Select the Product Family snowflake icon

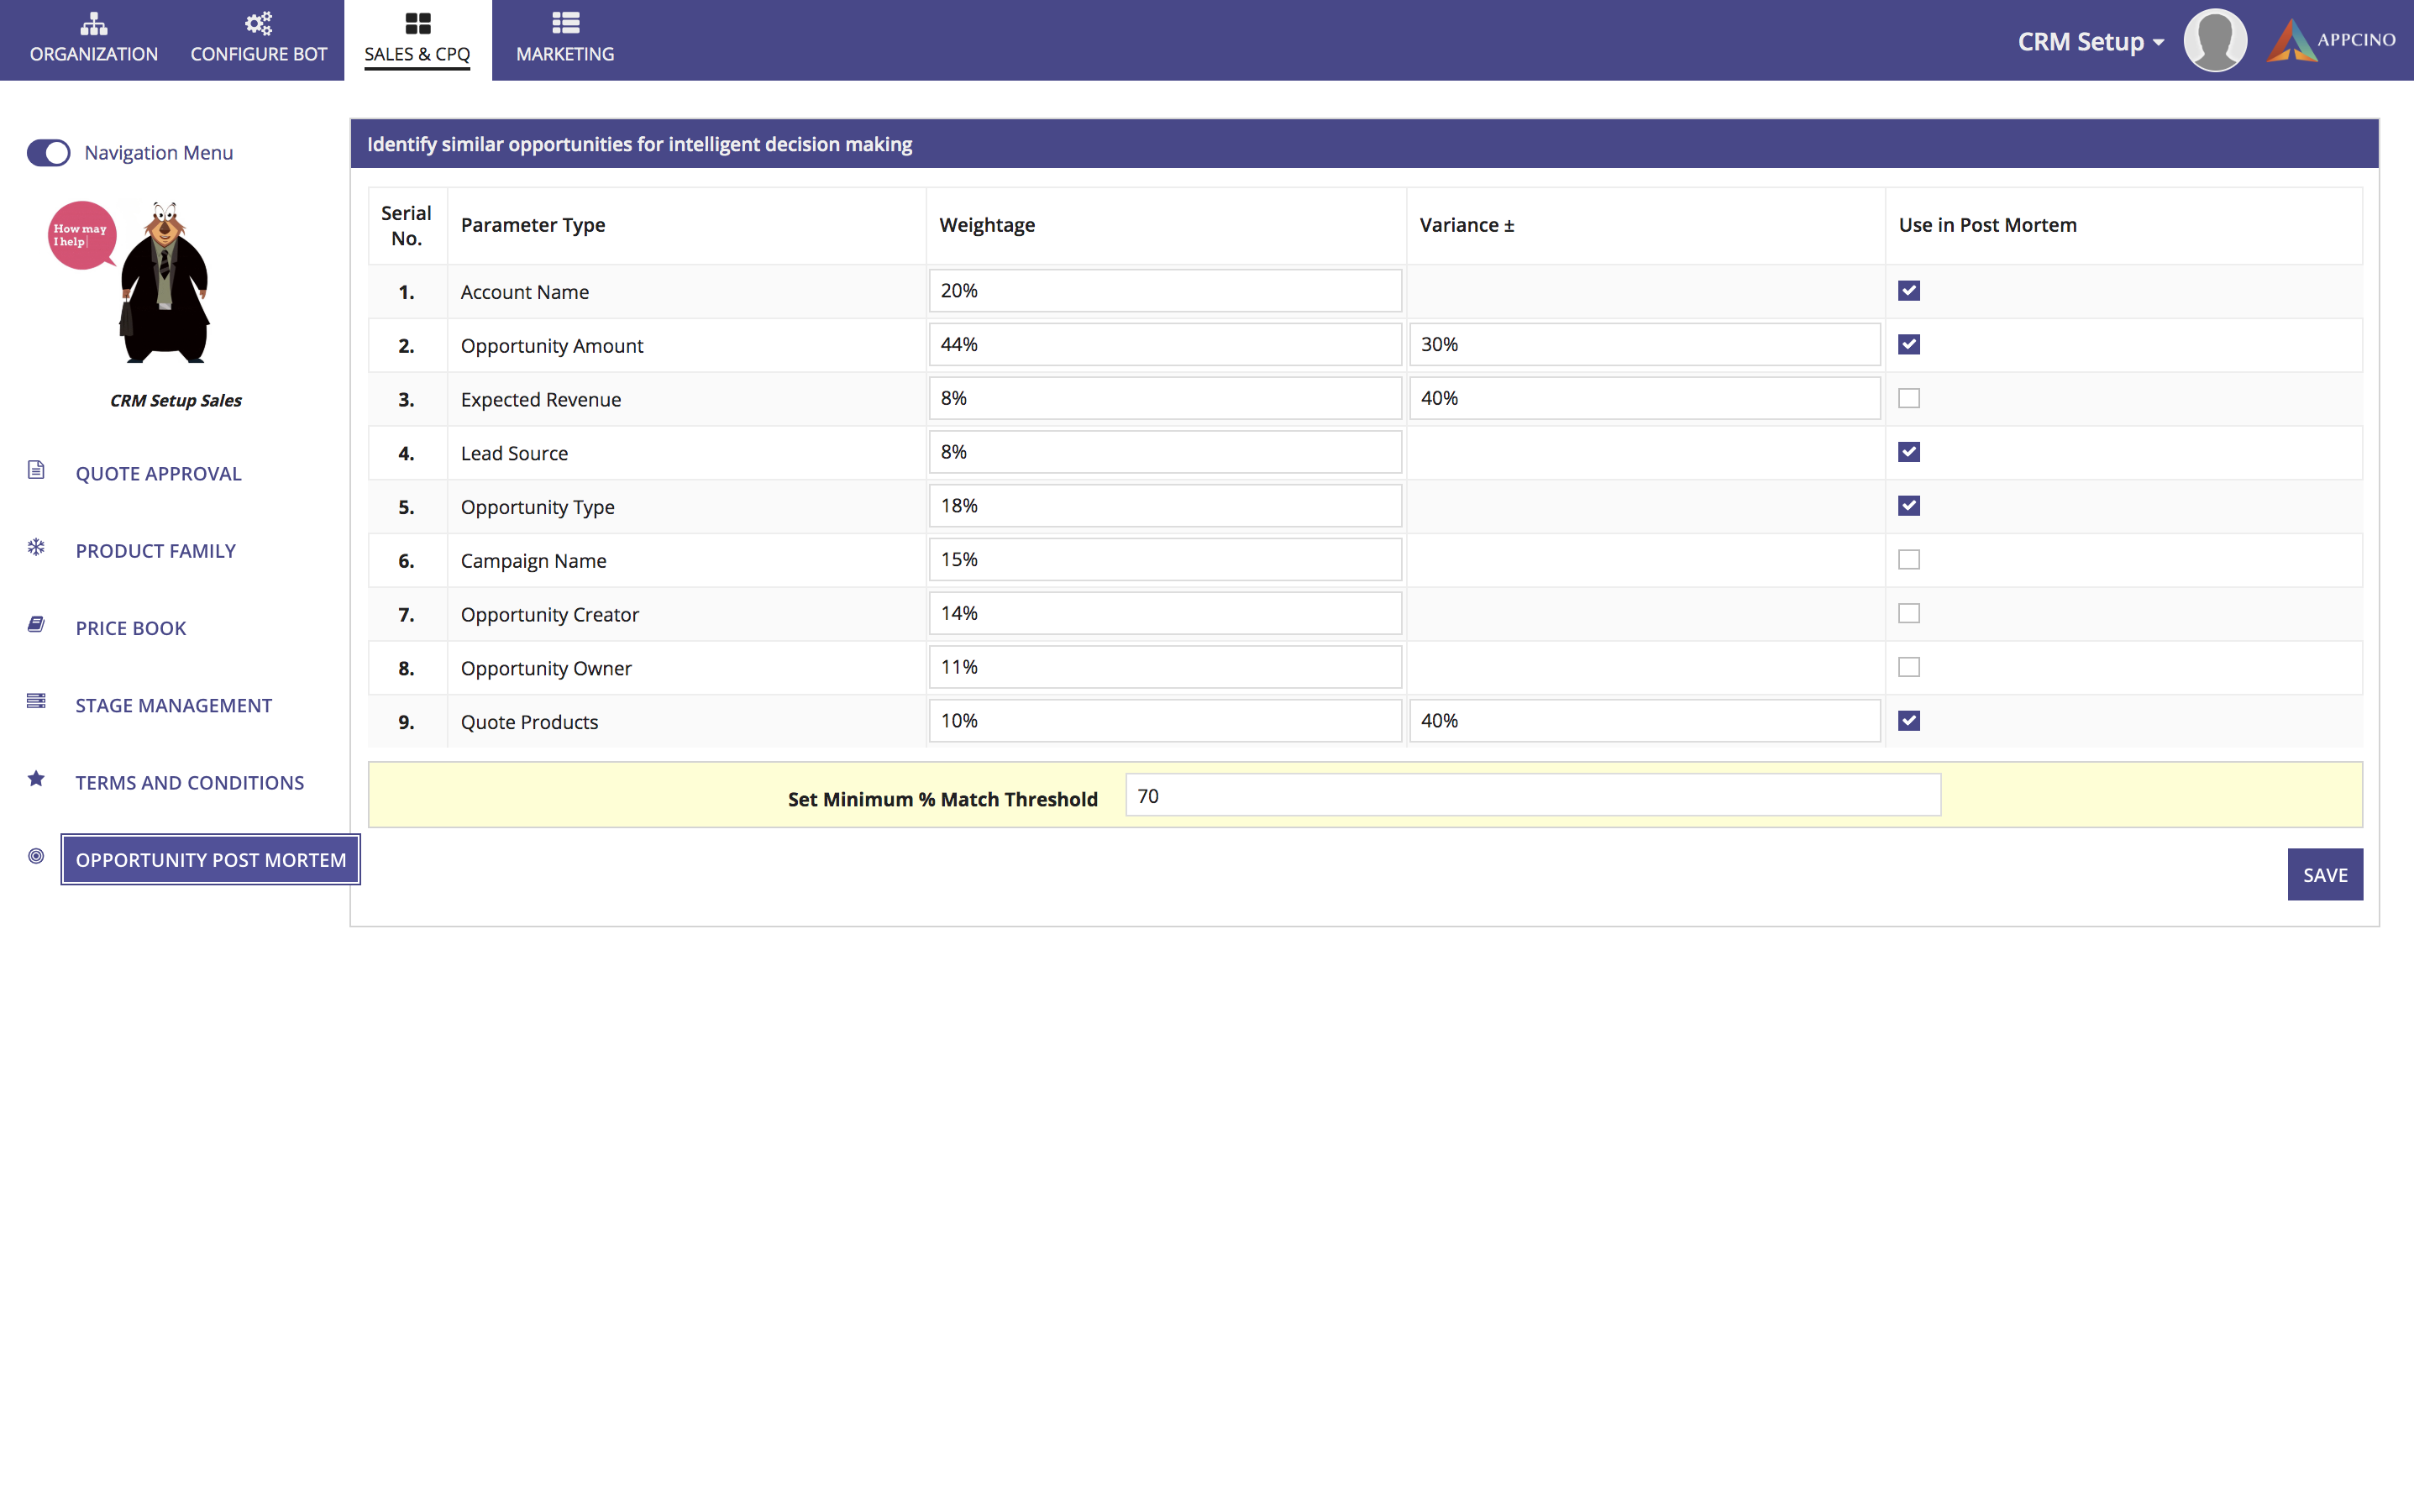click(36, 548)
